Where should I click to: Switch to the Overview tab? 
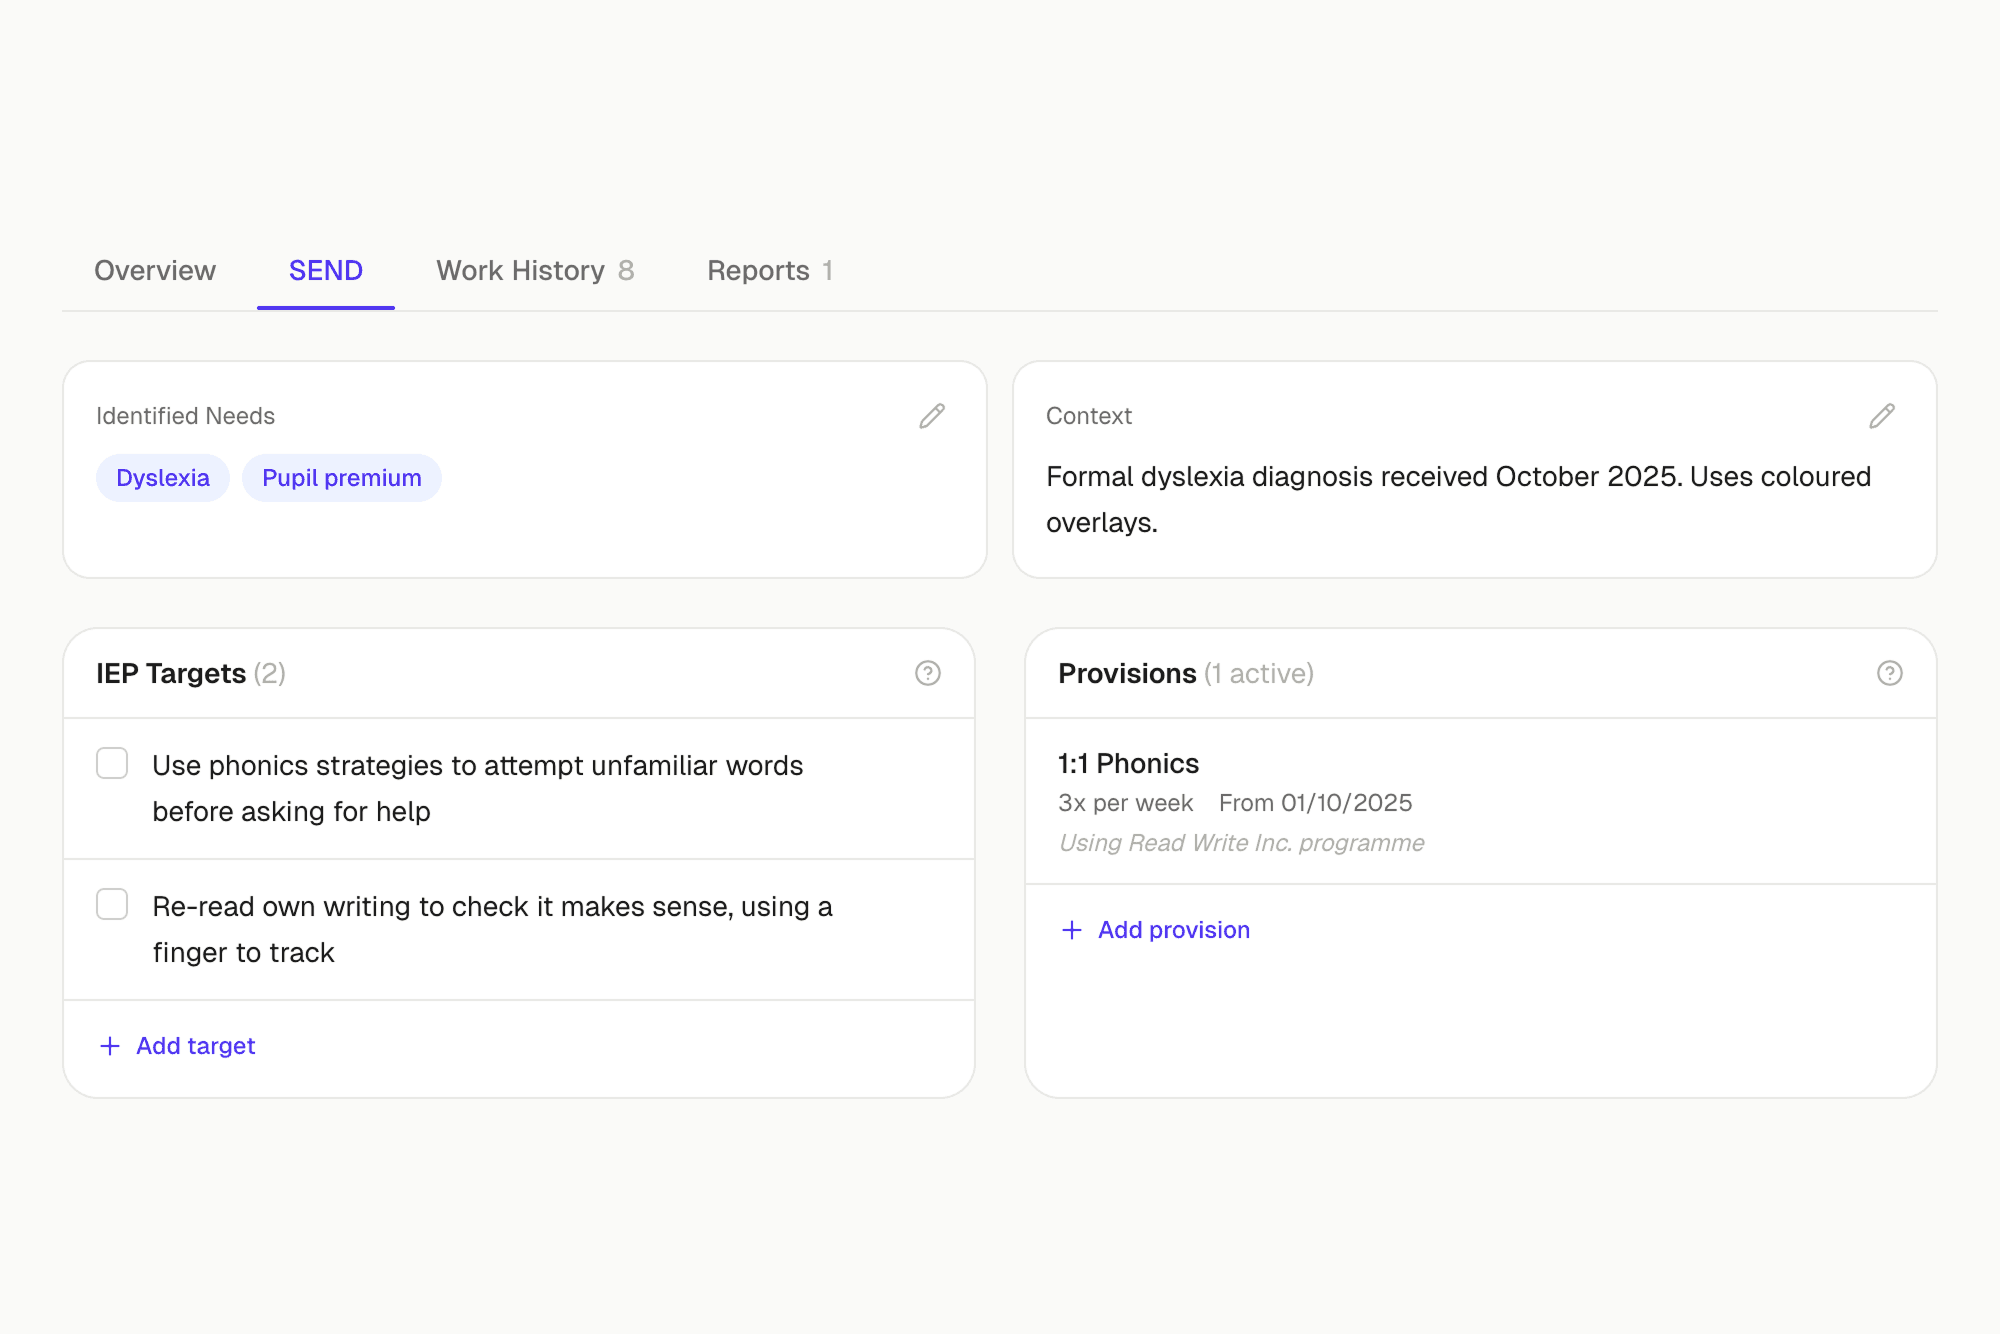coord(154,270)
